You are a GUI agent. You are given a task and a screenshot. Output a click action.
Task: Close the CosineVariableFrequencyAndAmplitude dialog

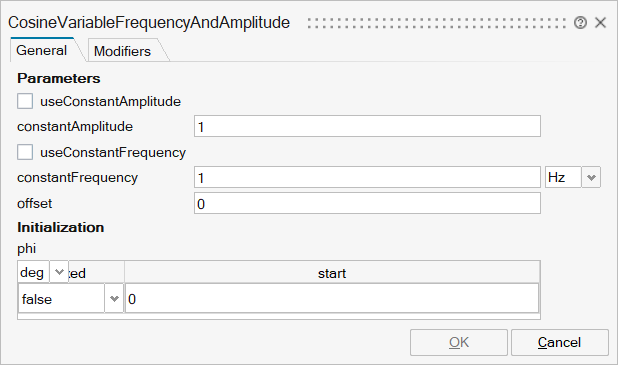(x=600, y=22)
